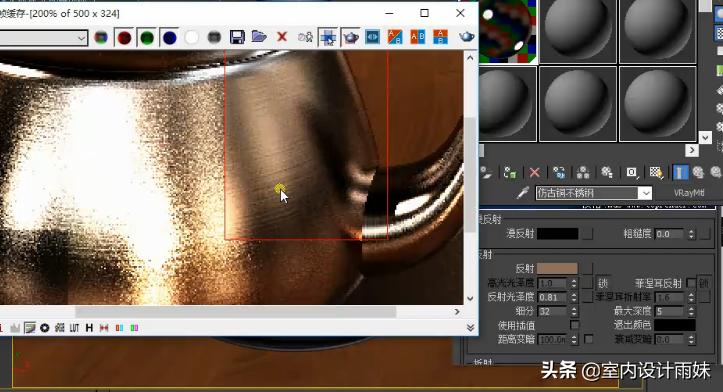This screenshot has width=723, height=392.
Task: Pick material from object eyedropper
Action: (x=522, y=193)
